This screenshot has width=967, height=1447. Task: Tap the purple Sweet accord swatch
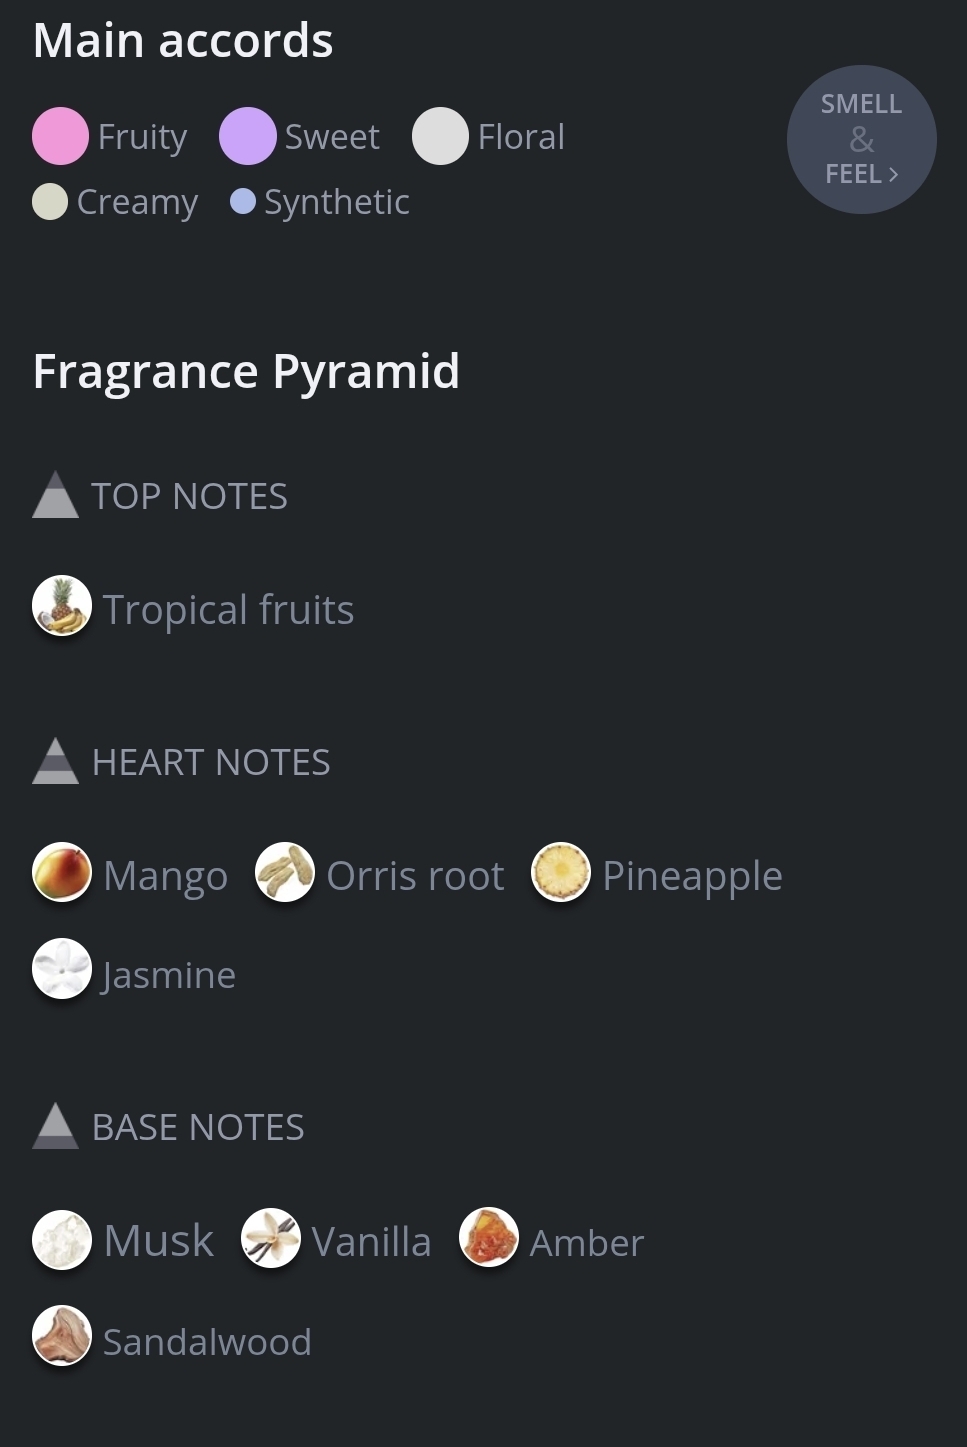(248, 136)
